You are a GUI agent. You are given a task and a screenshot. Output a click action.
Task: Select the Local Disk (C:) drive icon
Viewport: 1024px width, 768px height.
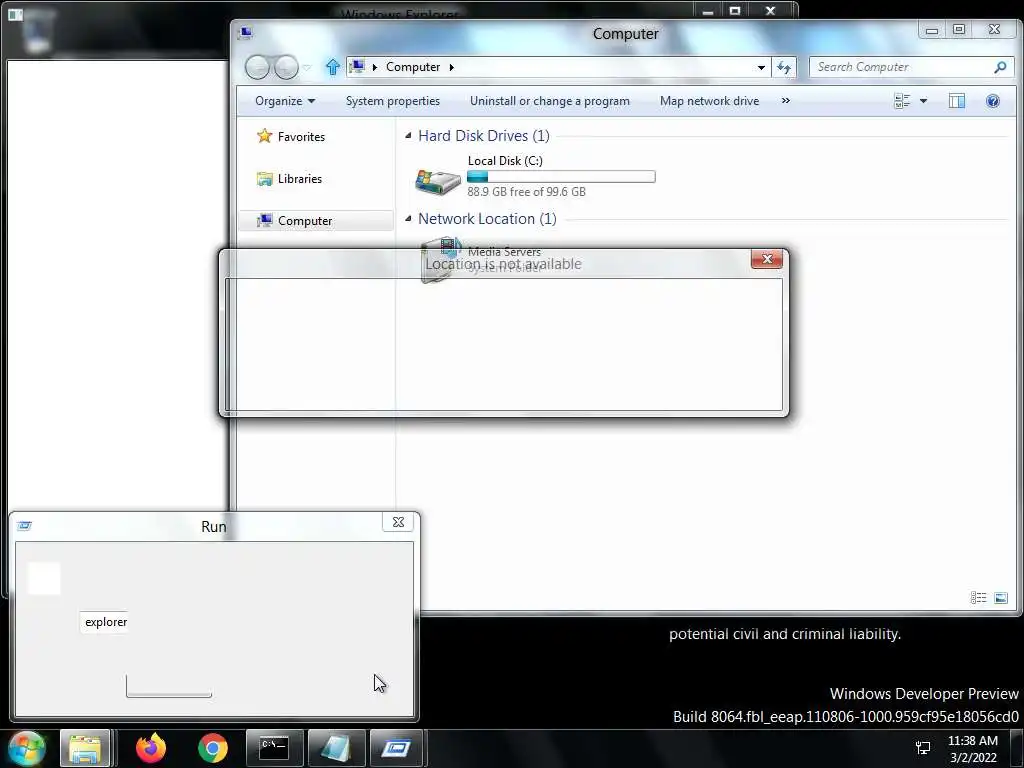438,180
